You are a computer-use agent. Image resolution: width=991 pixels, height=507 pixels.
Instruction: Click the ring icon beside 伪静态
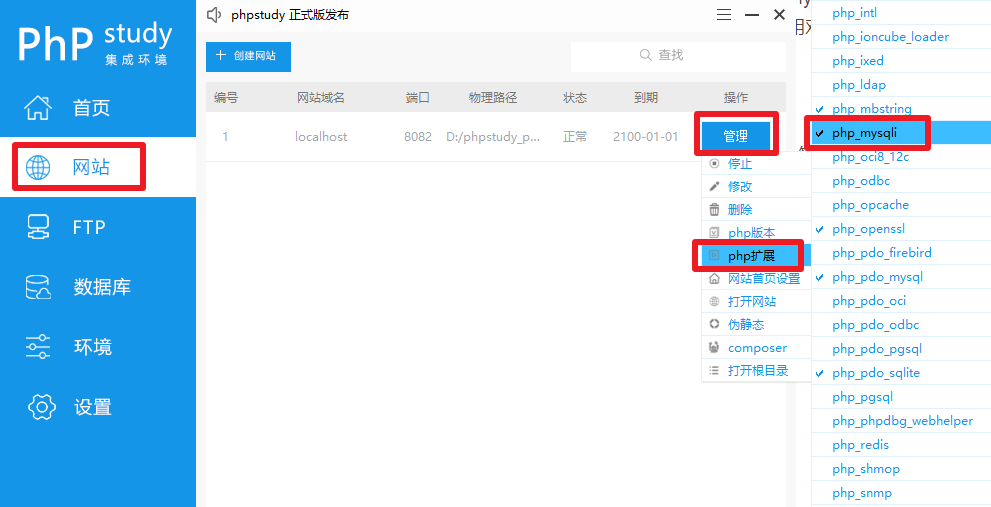point(714,324)
